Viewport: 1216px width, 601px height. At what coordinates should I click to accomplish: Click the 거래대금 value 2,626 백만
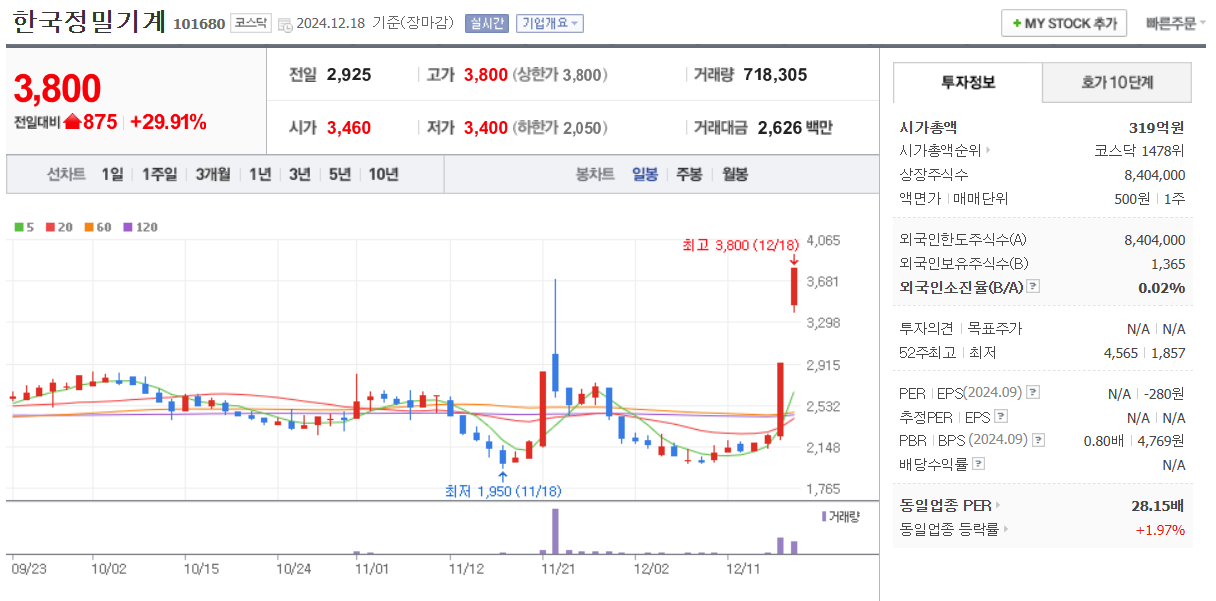[795, 127]
